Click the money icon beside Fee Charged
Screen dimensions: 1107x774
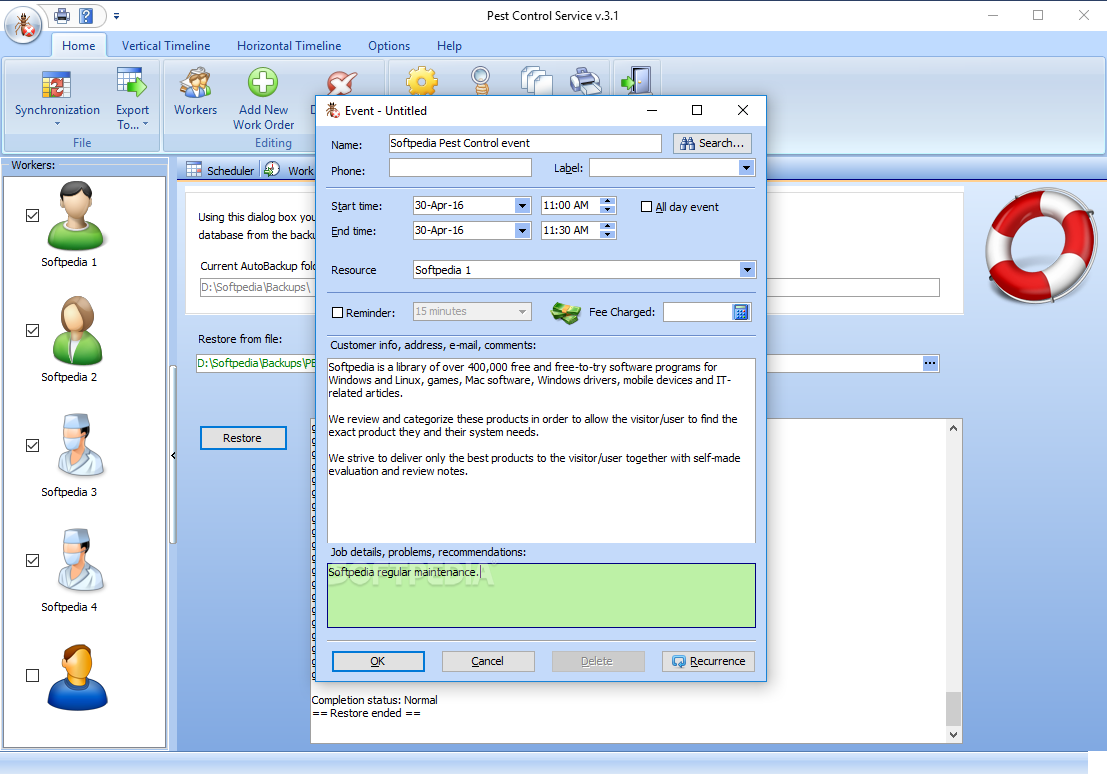566,312
